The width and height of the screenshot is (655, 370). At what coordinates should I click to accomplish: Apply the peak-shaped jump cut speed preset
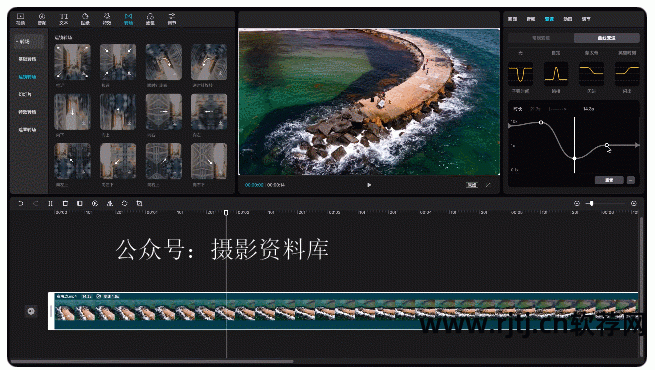pyautogui.click(x=556, y=74)
